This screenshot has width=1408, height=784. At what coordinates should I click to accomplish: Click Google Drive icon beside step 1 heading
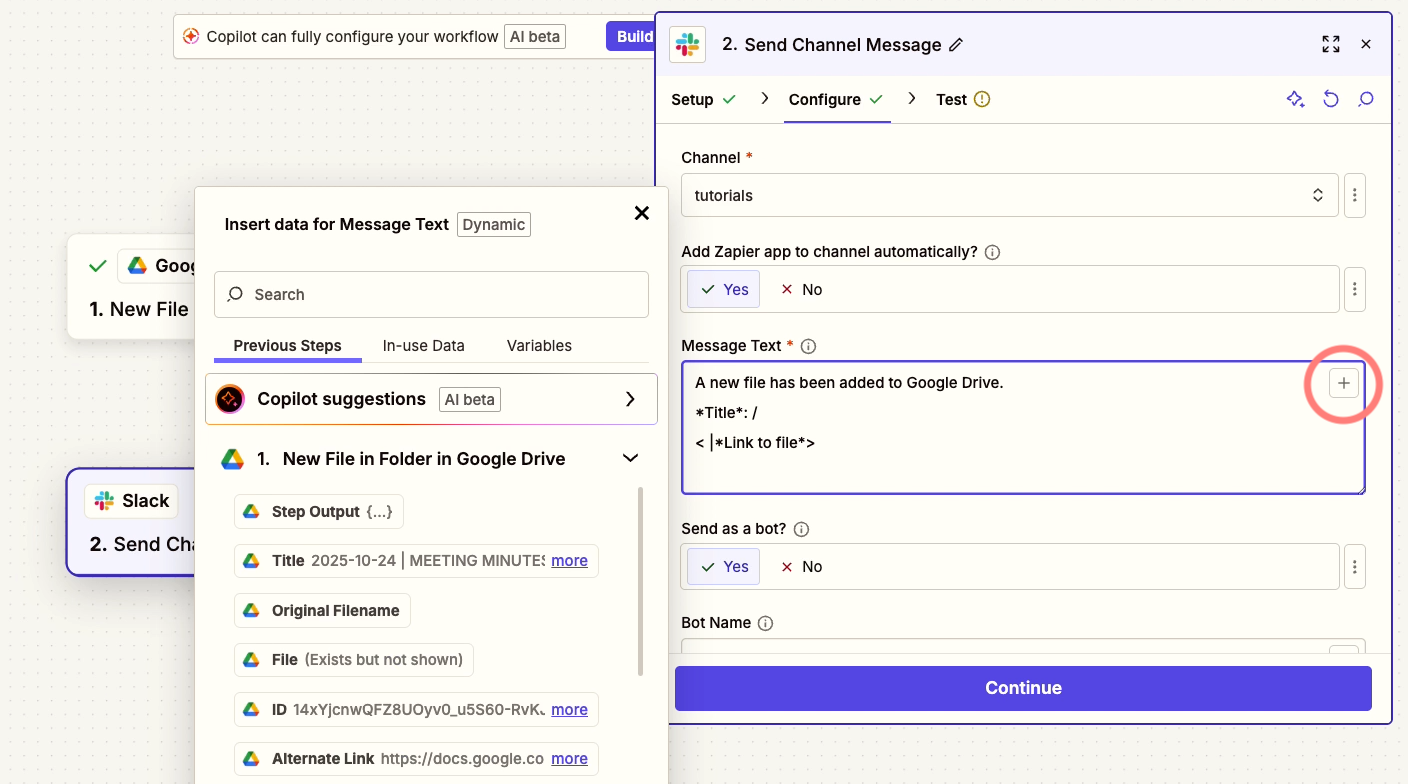click(x=232, y=459)
